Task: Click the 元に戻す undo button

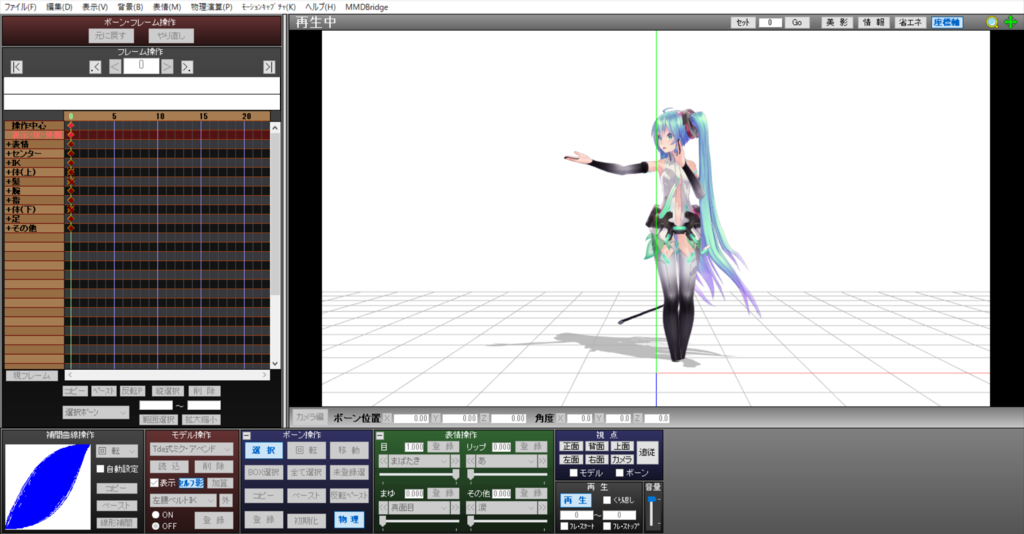Action: (110, 36)
